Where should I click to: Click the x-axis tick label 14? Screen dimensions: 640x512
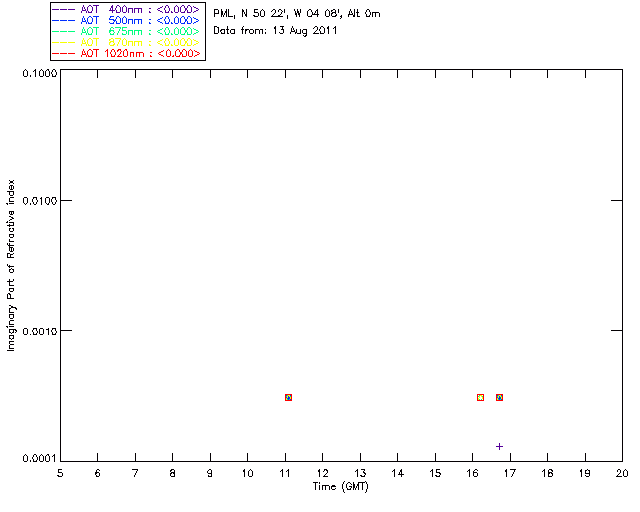398,473
